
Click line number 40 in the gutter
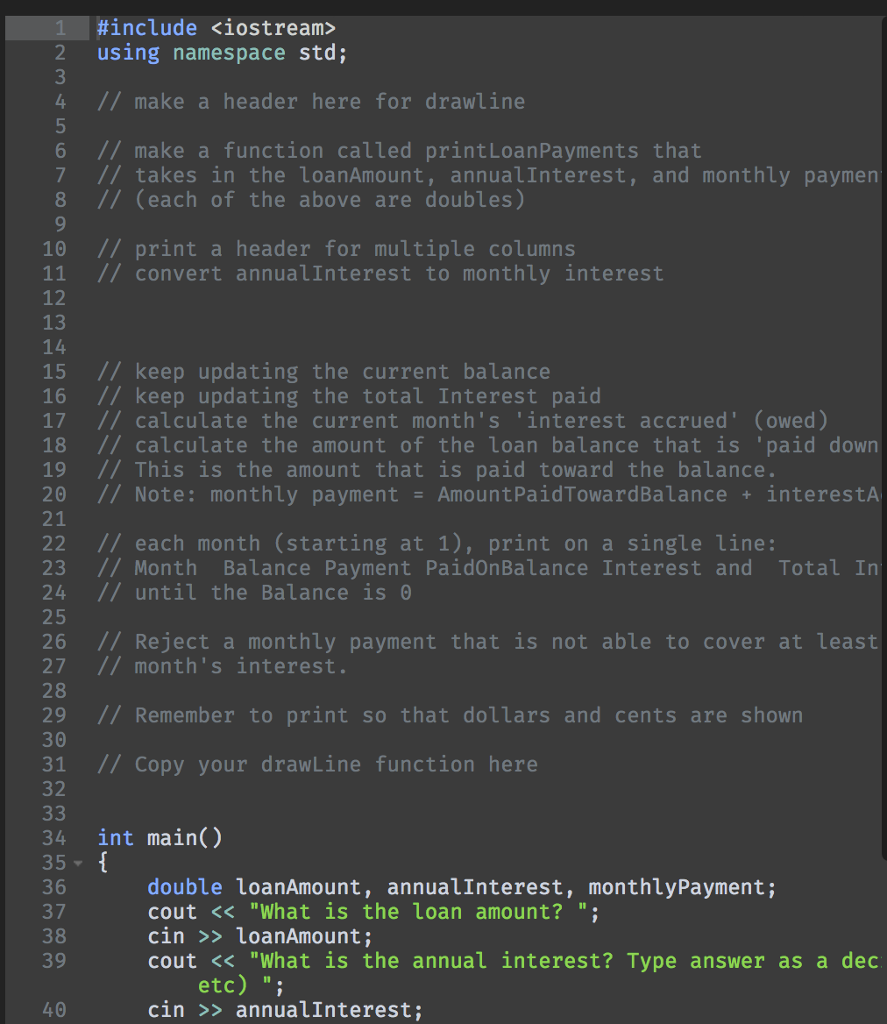click(x=54, y=1010)
